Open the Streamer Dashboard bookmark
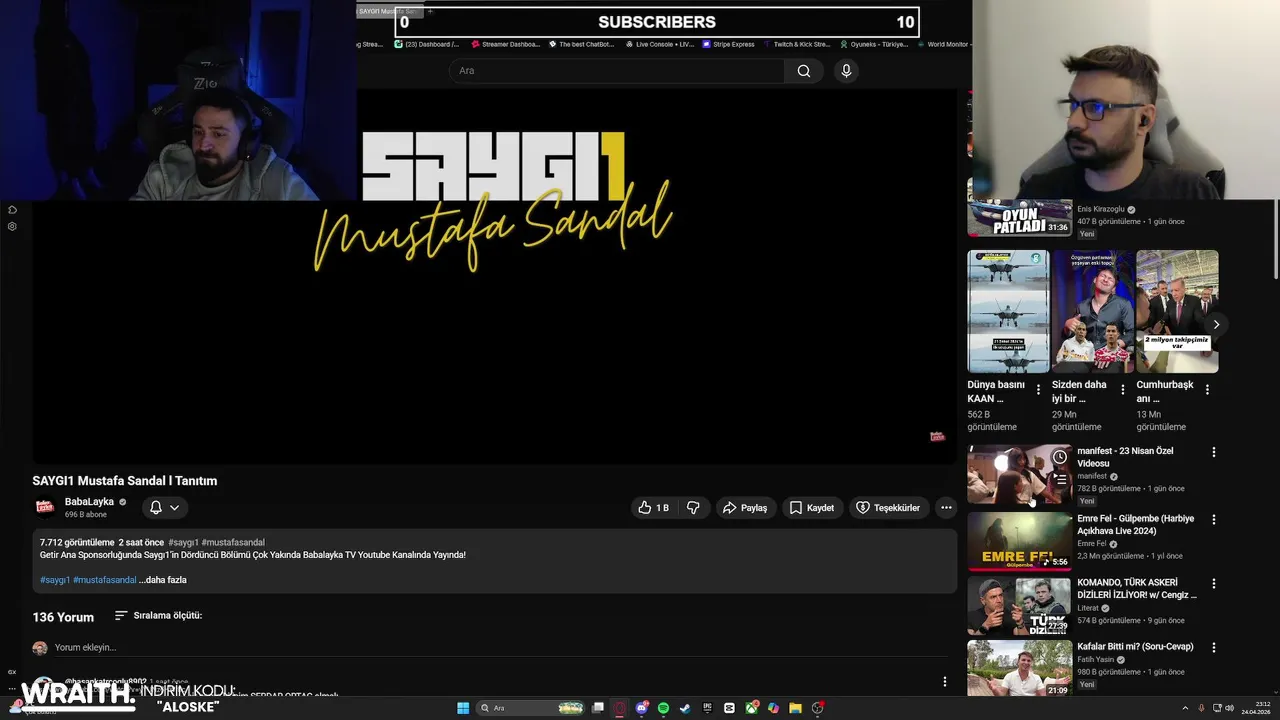The image size is (1280, 720). pyautogui.click(x=505, y=44)
